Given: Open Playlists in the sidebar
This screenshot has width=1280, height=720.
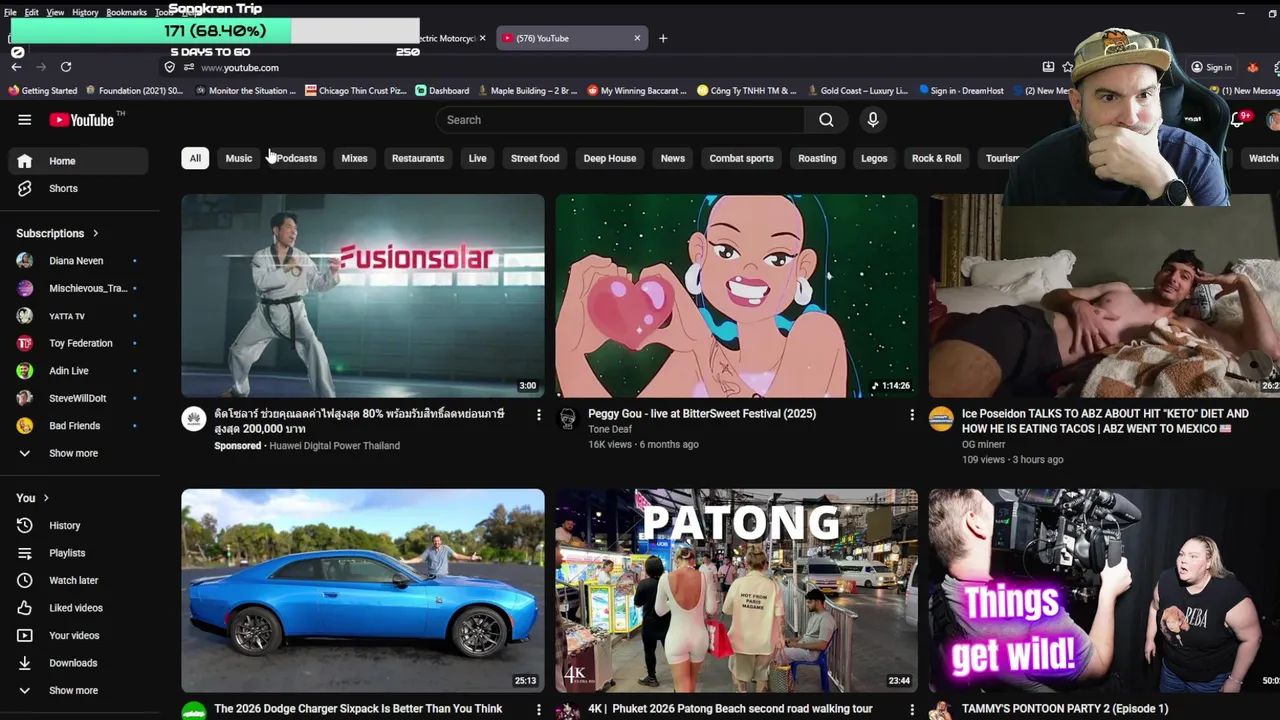Looking at the screenshot, I should (x=80, y=553).
